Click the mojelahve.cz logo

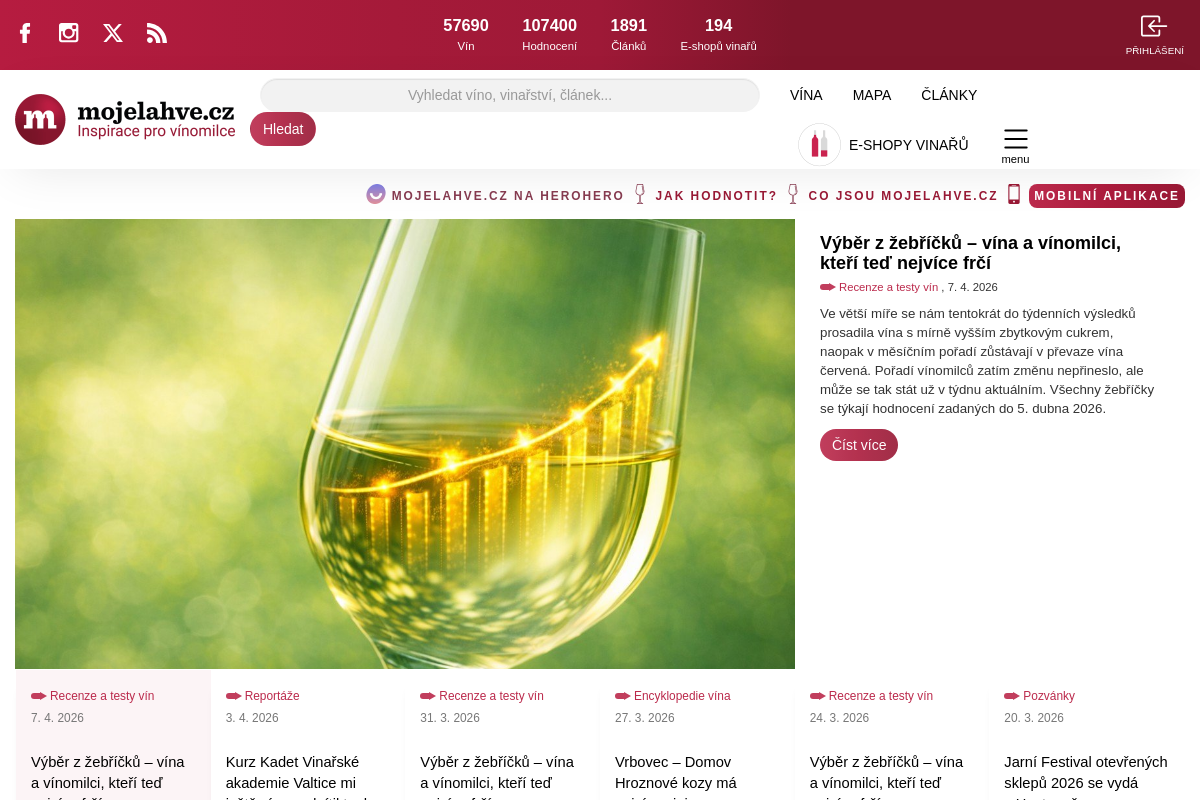pyautogui.click(x=125, y=120)
